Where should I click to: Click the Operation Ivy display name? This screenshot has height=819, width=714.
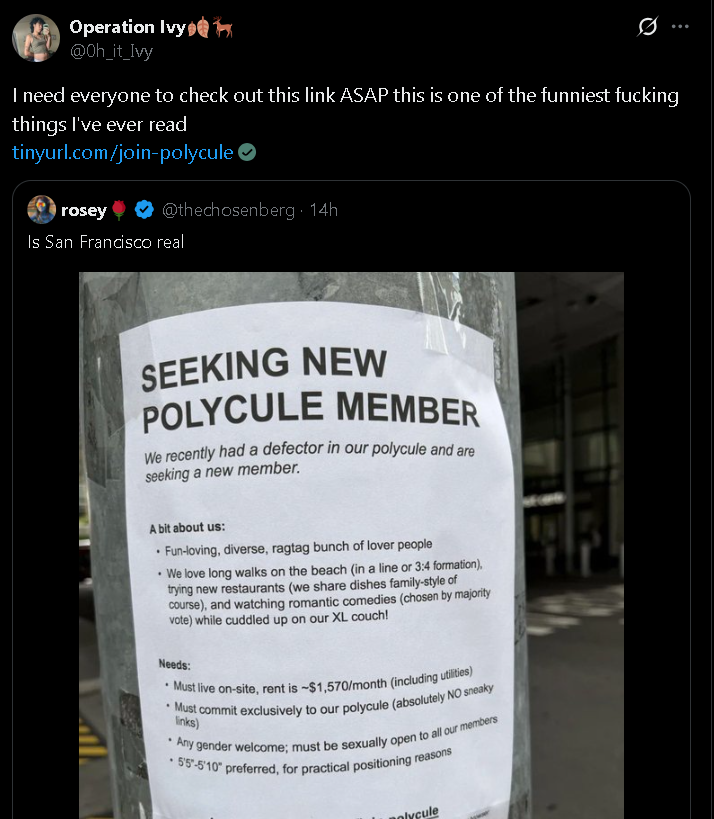tap(126, 28)
